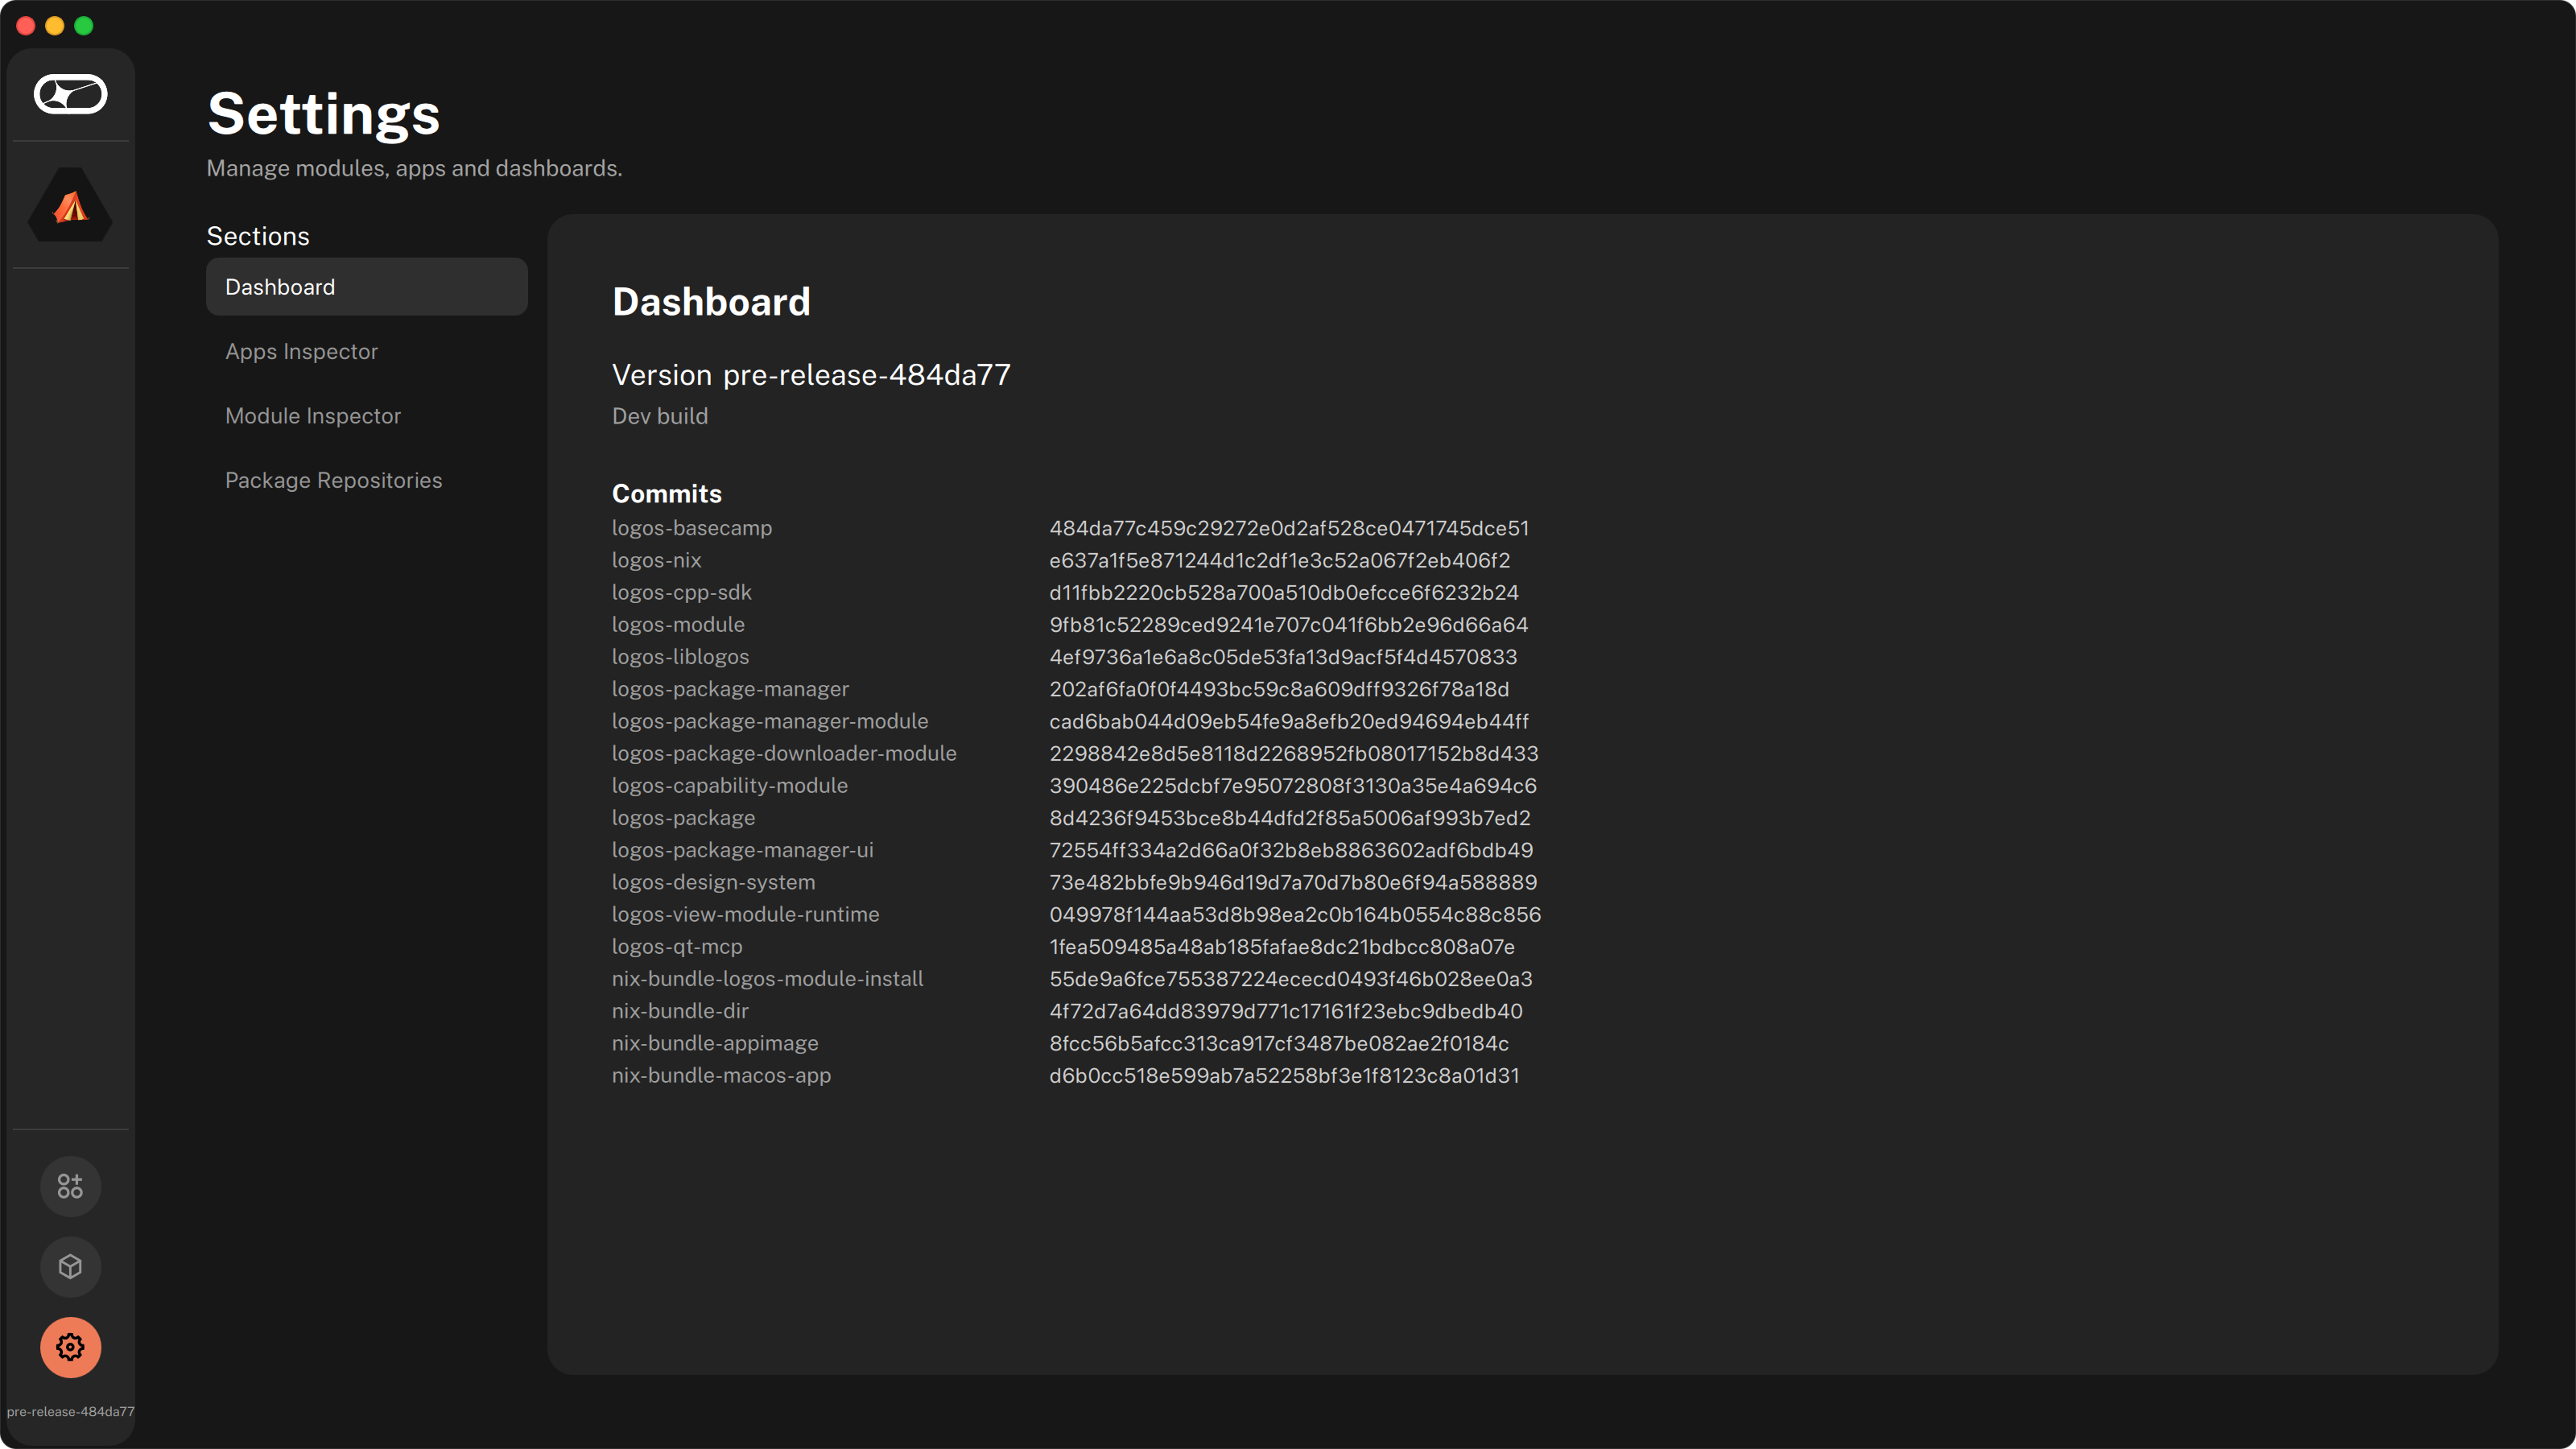Select the orange settings gear icon
Image resolution: width=2576 pixels, height=1449 pixels.
click(x=70, y=1347)
